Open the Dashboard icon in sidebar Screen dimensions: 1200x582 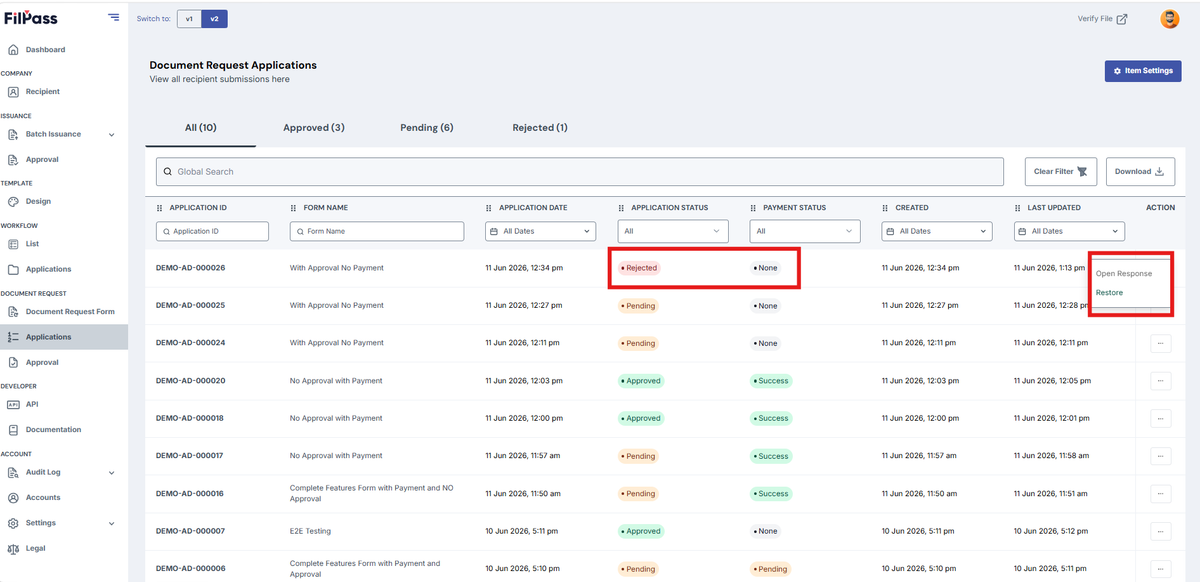pos(13,49)
